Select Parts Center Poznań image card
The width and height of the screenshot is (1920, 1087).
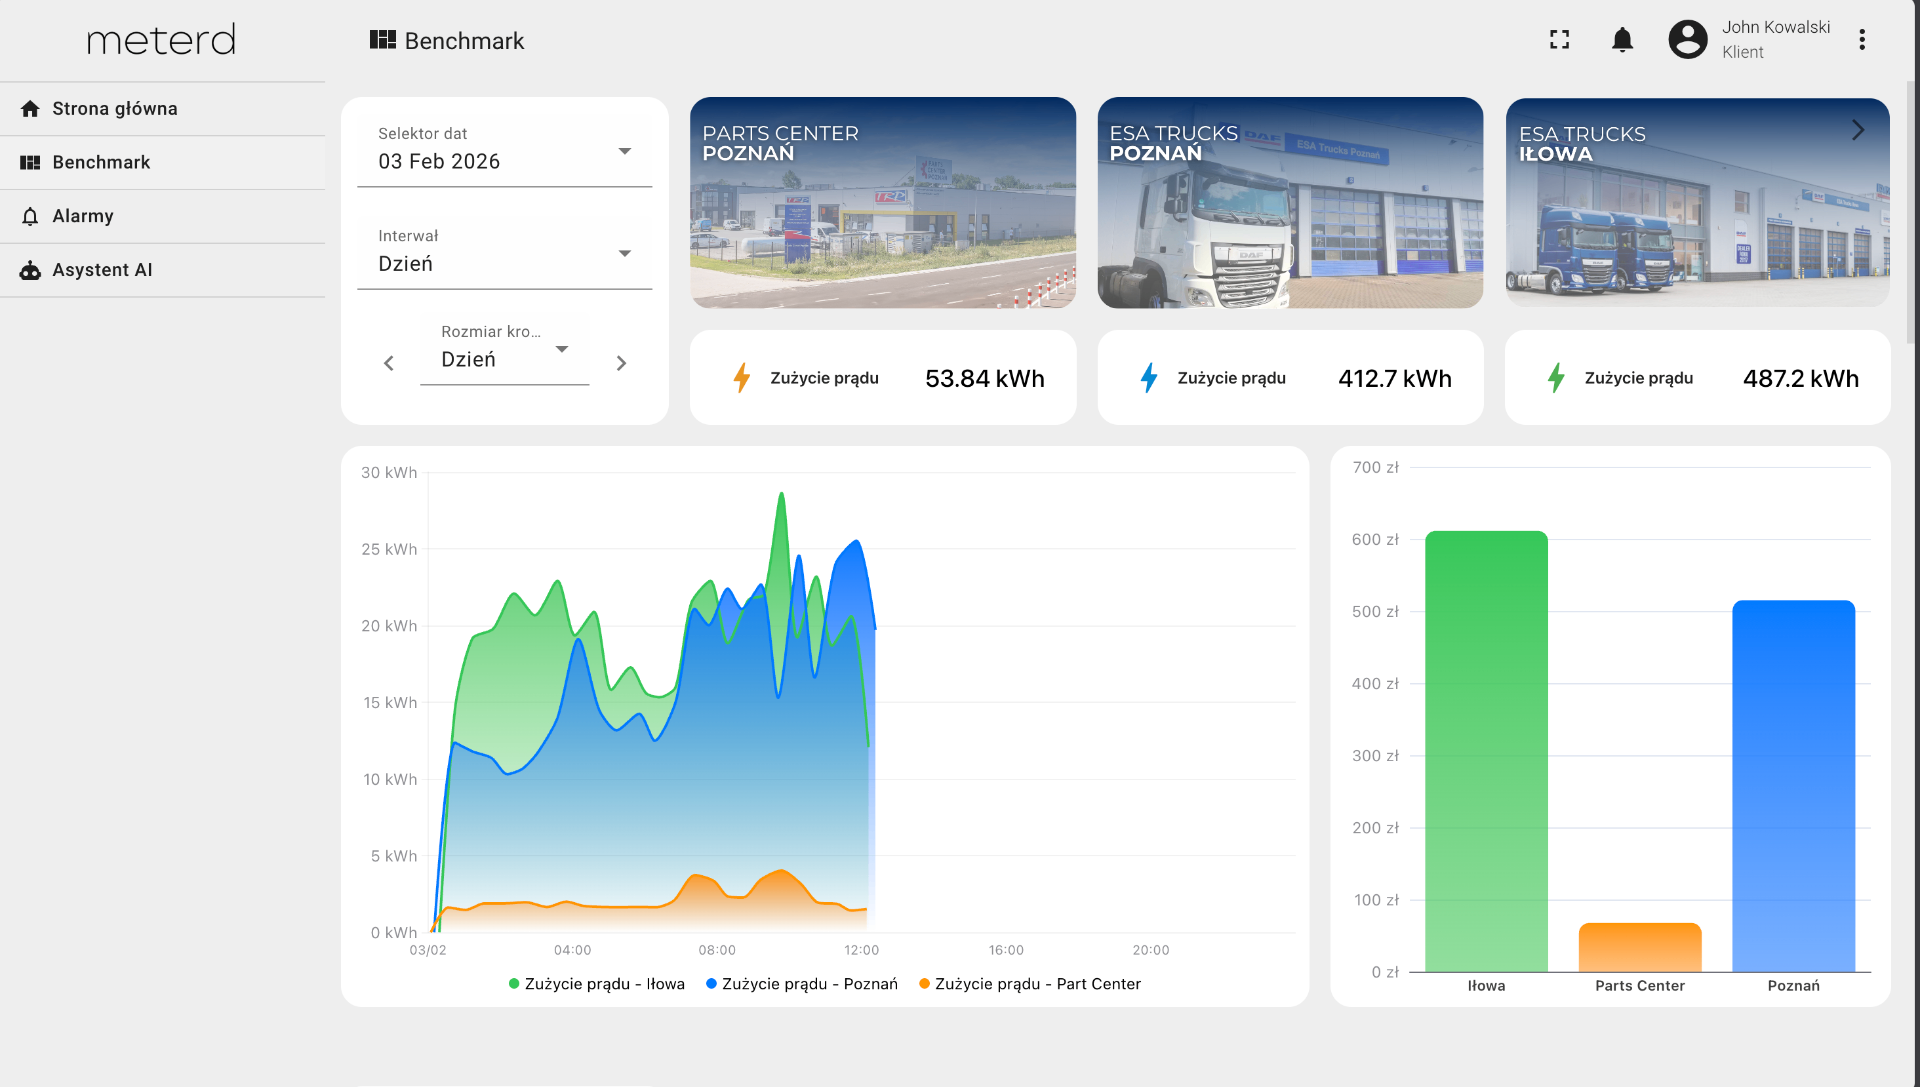(883, 202)
